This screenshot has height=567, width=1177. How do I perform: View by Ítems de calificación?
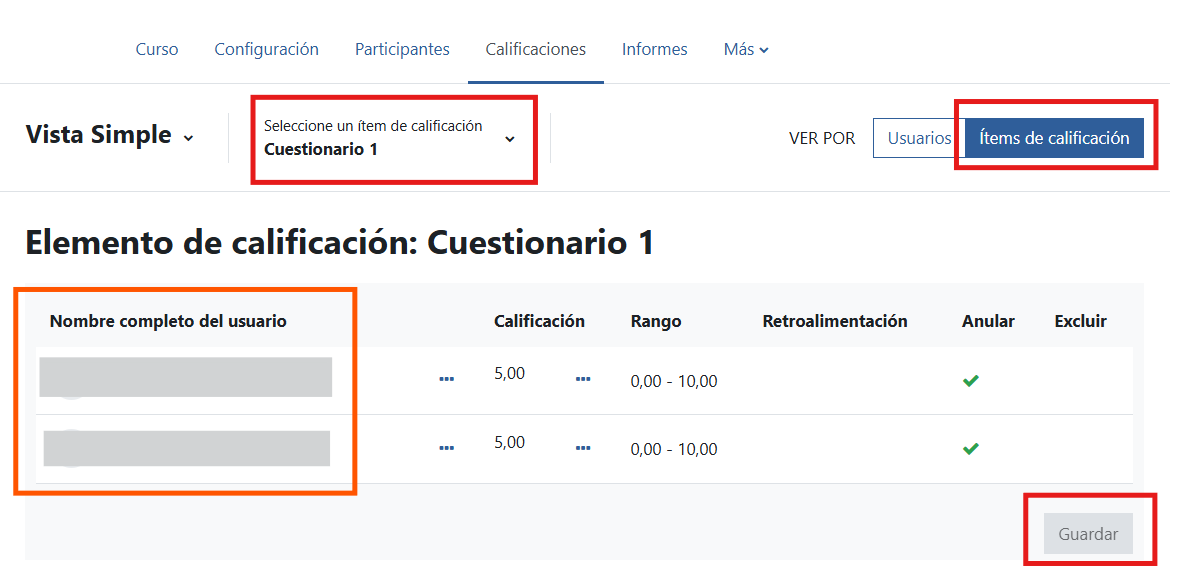tap(1054, 138)
